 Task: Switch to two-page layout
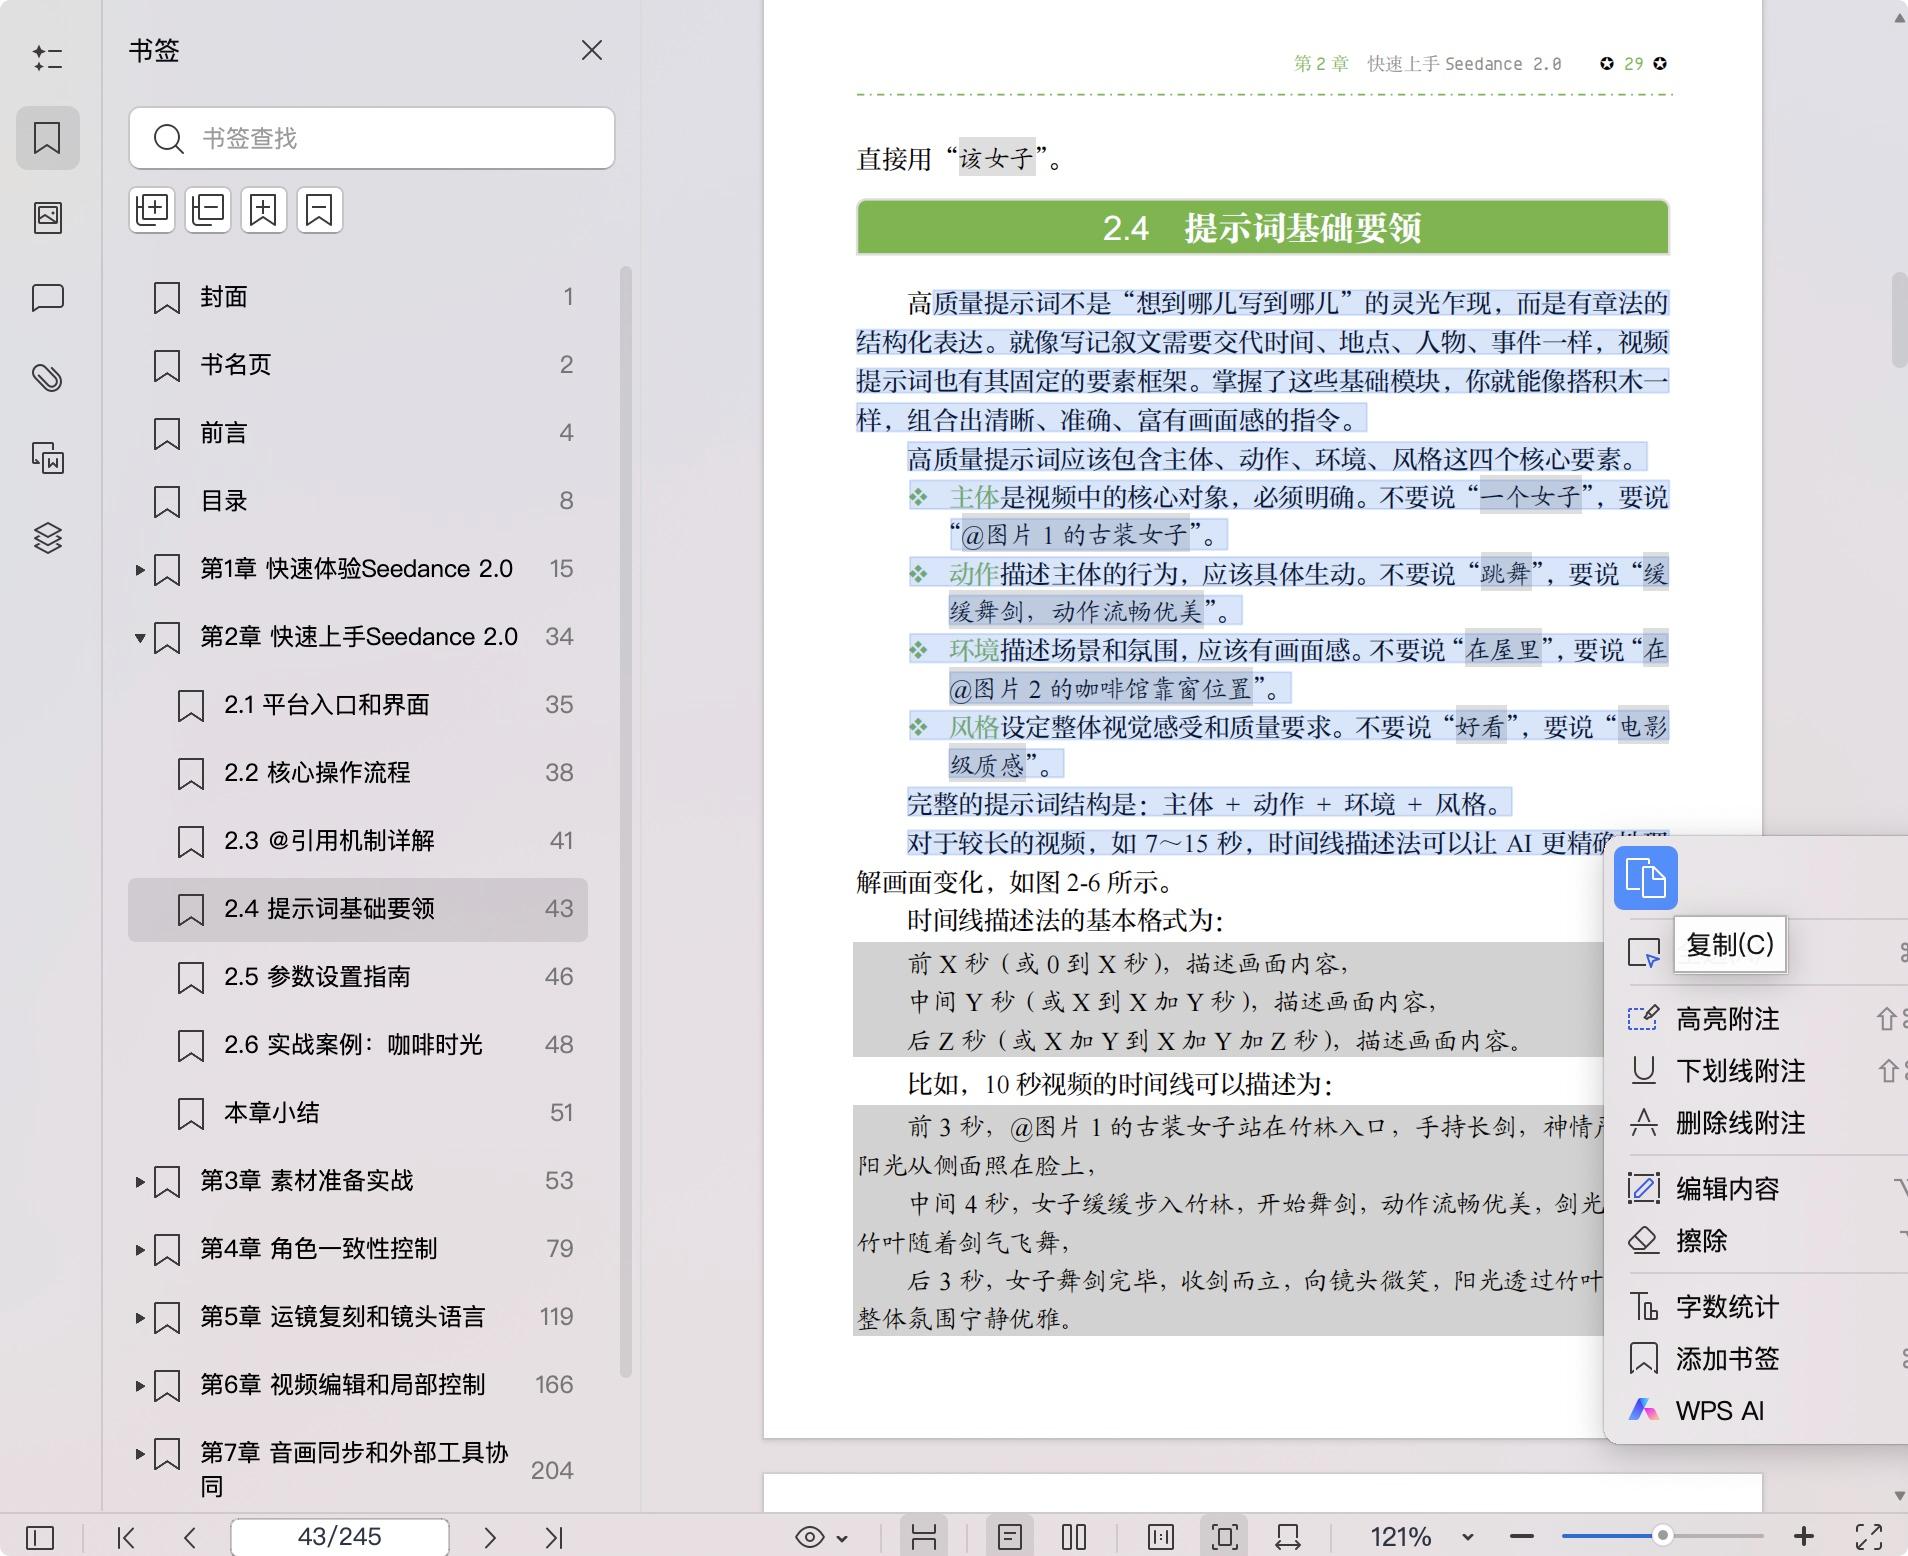1074,1537
